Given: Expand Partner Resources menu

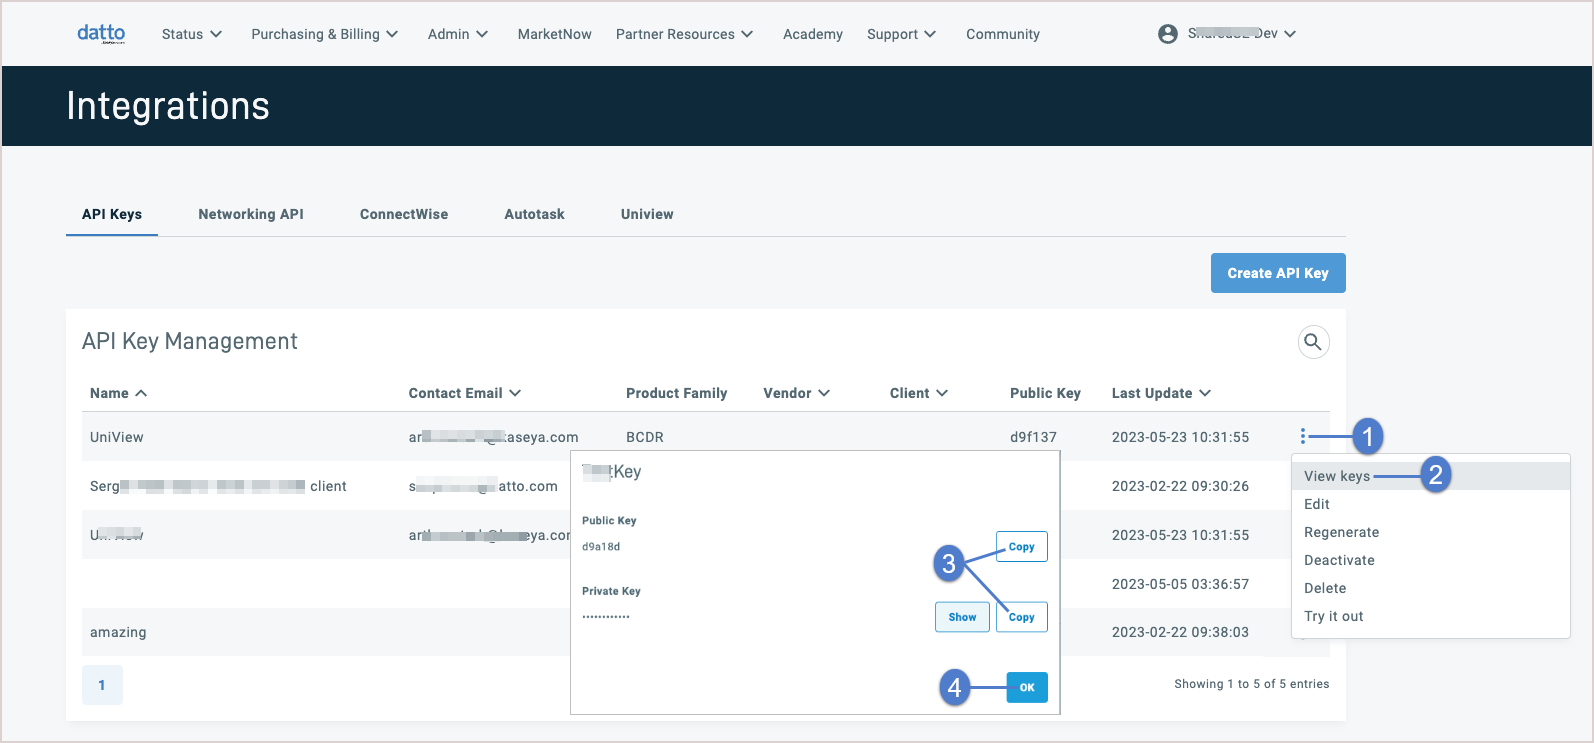Looking at the screenshot, I should (x=685, y=34).
